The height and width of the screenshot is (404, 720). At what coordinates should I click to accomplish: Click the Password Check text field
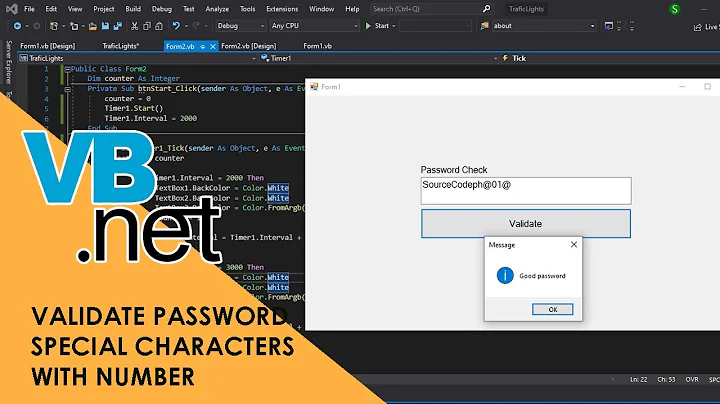[x=526, y=191]
